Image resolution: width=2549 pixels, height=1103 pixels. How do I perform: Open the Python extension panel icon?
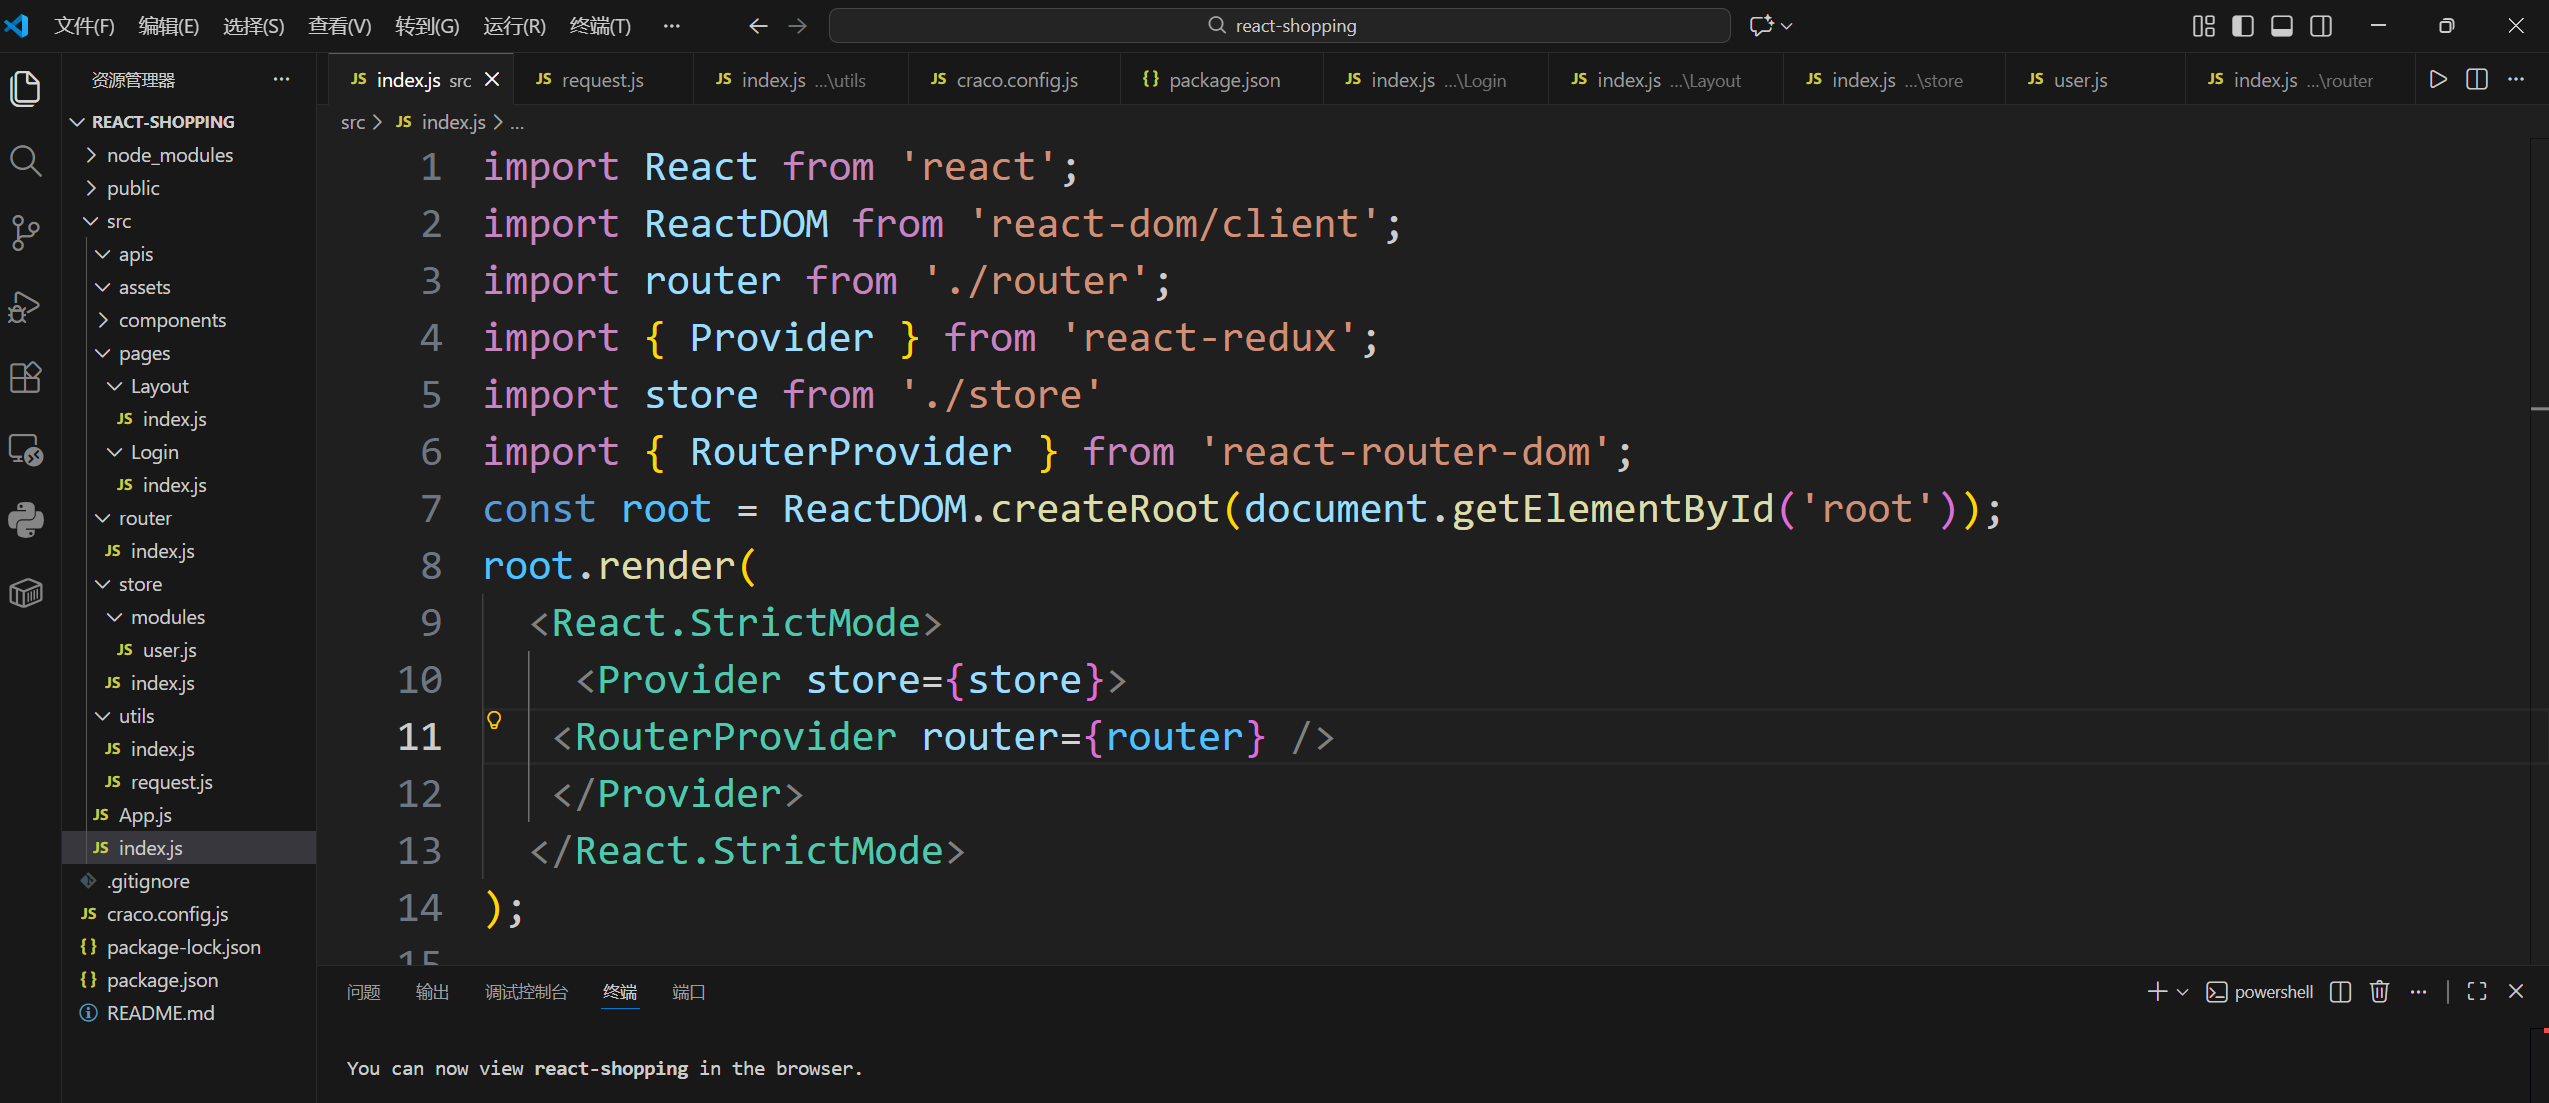(25, 520)
